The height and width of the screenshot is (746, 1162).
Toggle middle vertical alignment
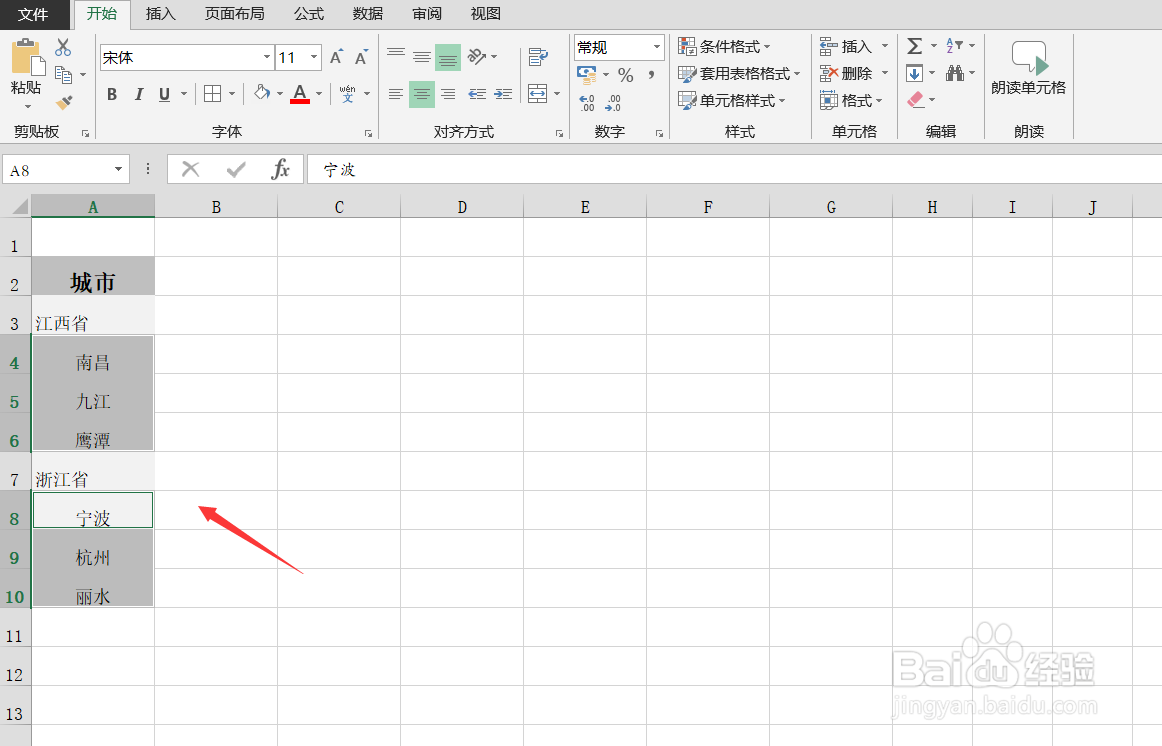click(x=422, y=56)
